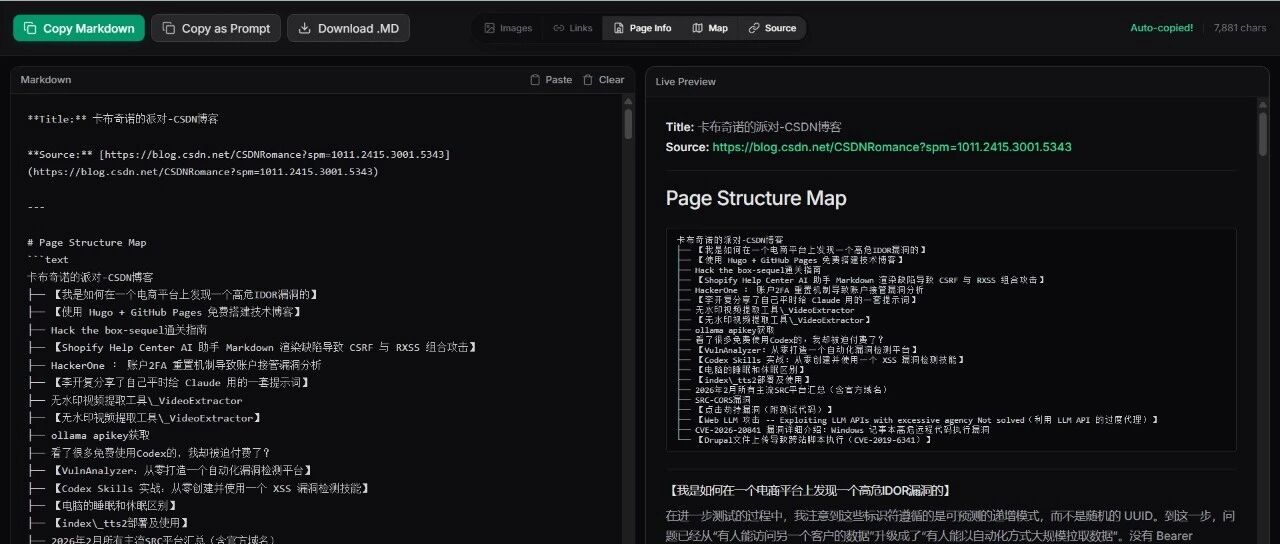This screenshot has width=1280, height=544.
Task: Click the IDOR section heading in Live Preview
Action: point(806,490)
